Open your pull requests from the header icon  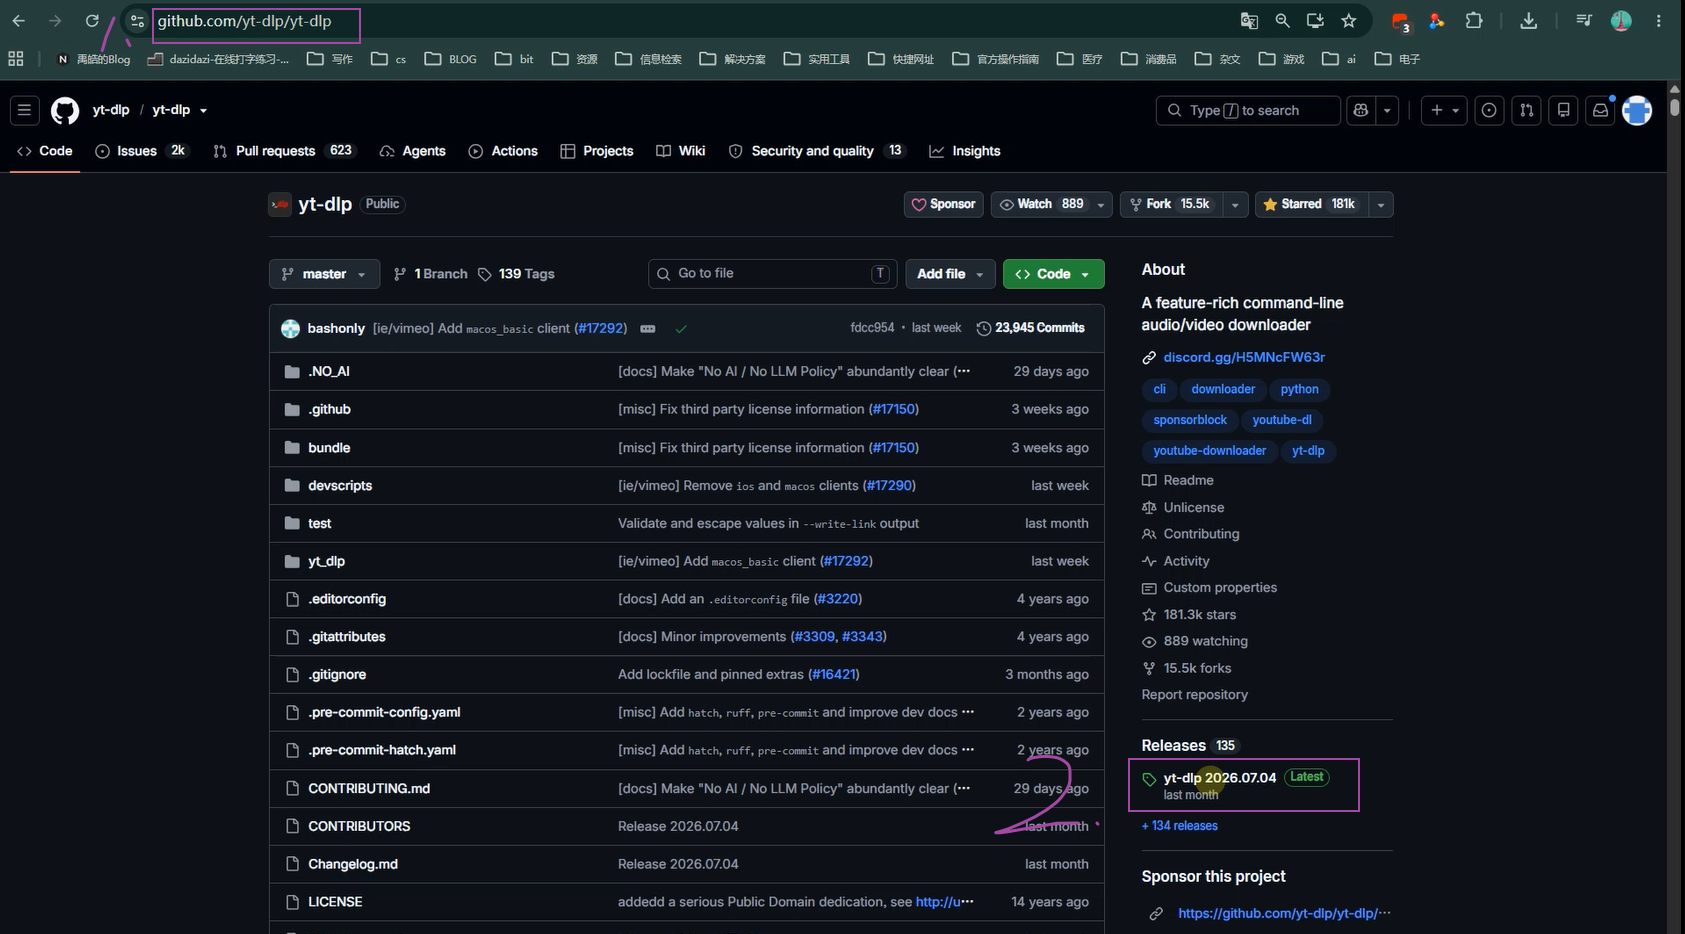1527,110
